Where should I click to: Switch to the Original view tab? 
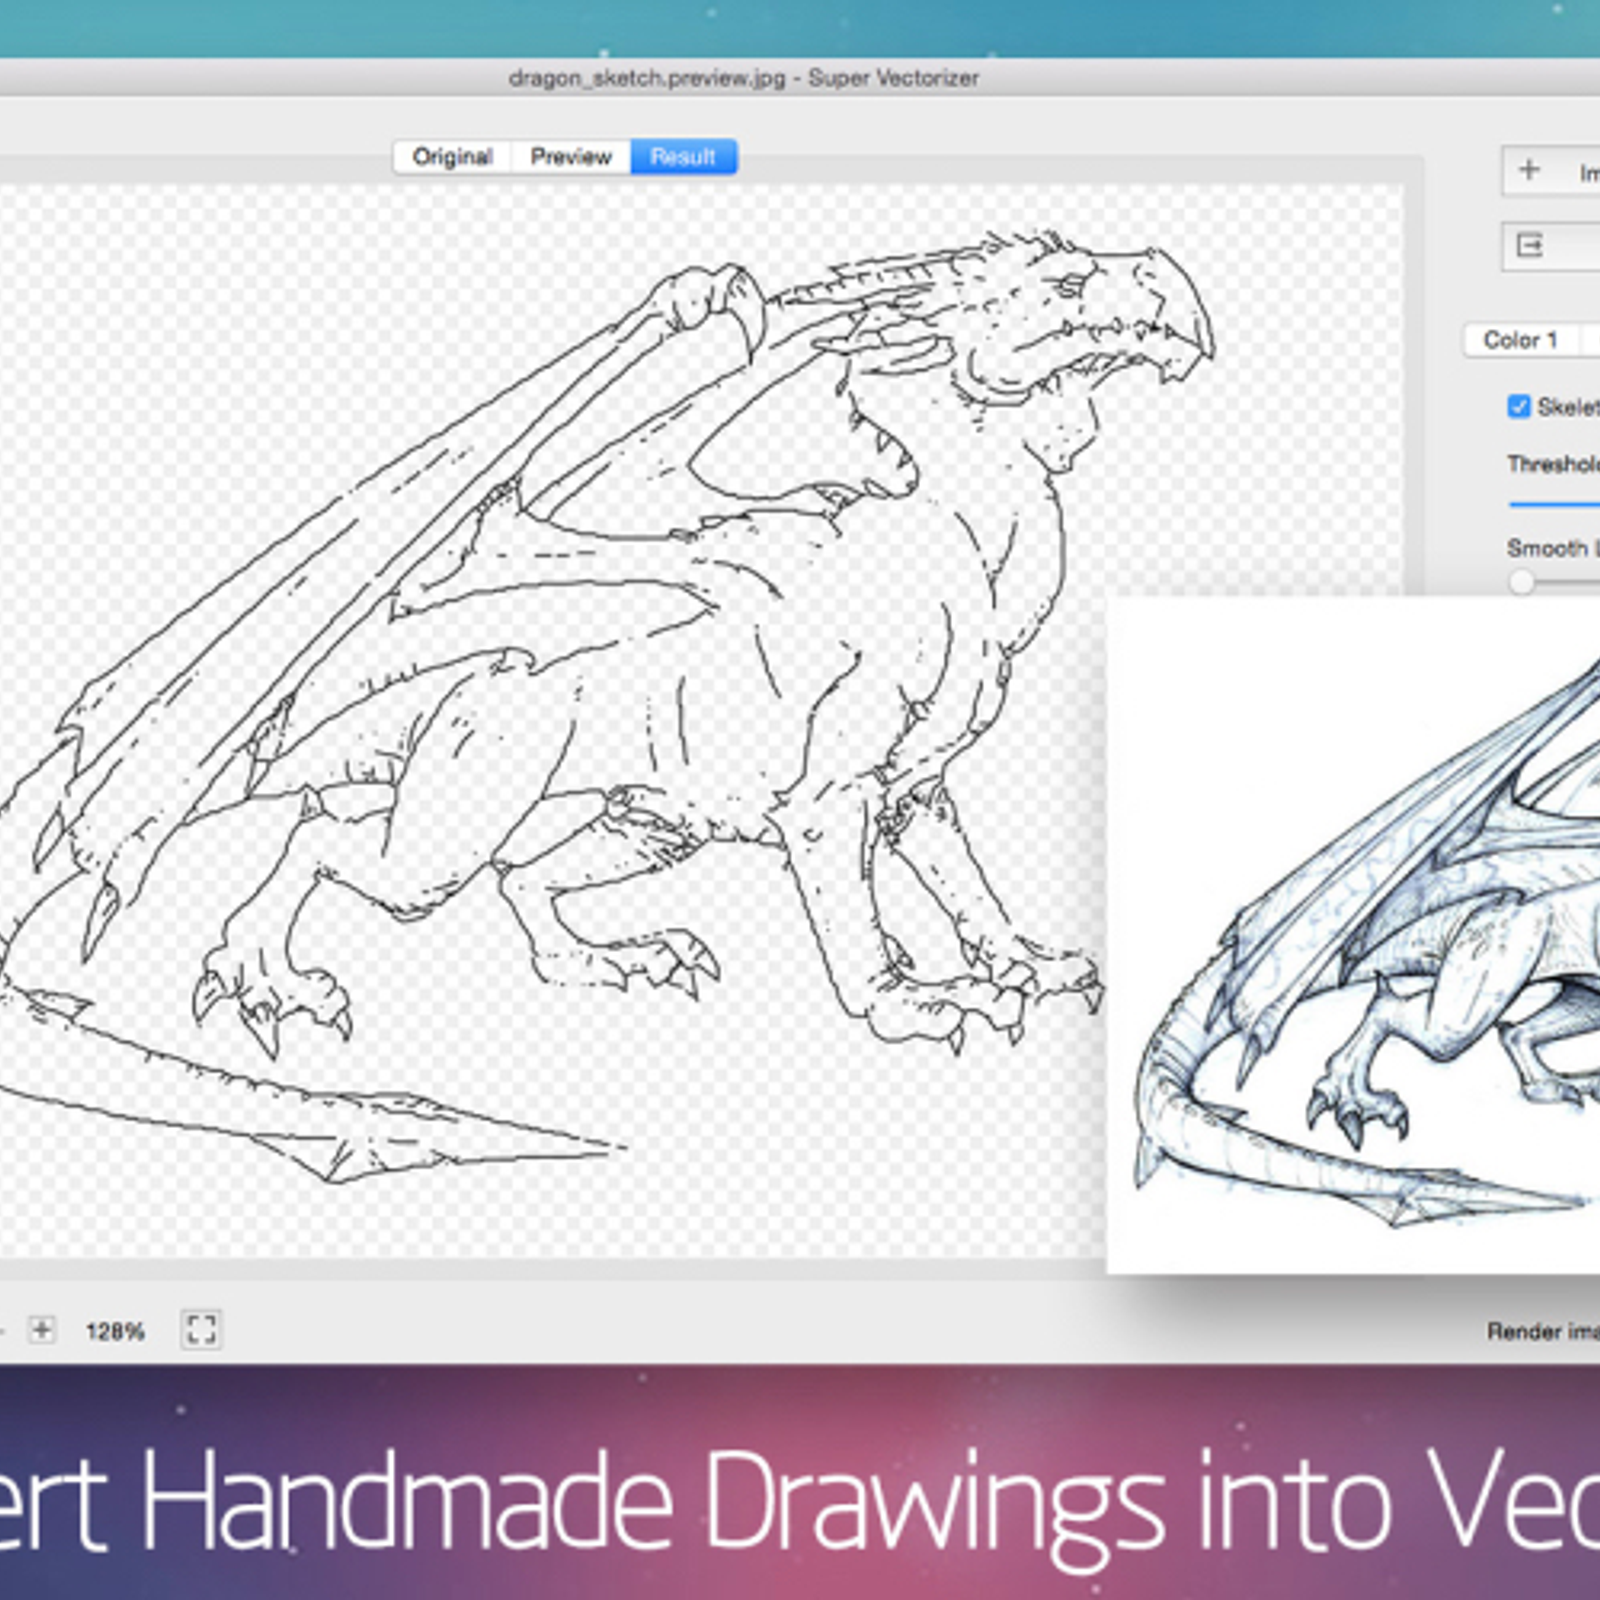(452, 157)
